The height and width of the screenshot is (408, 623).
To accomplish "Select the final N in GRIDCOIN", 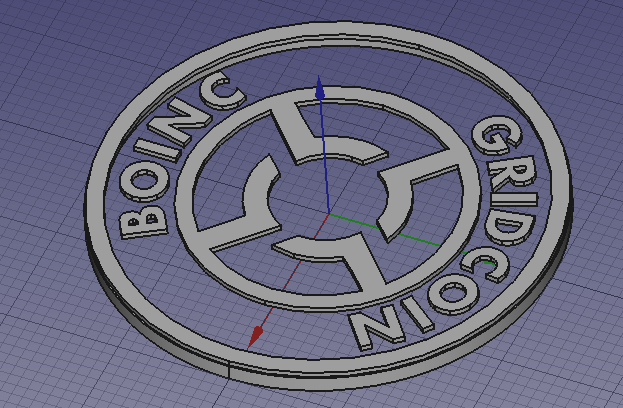I will point(377,328).
